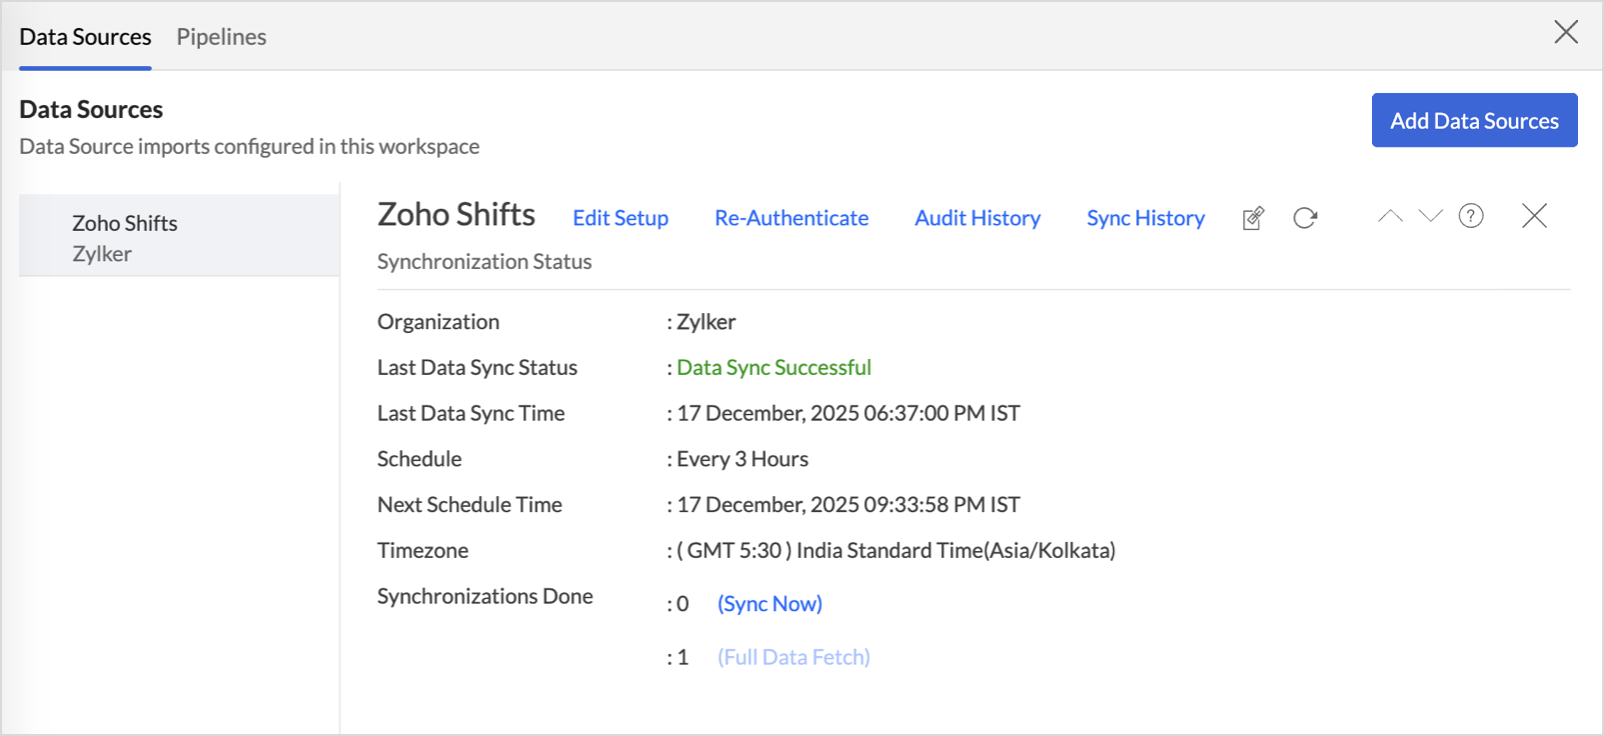Trigger the Sync Now link
Image resolution: width=1604 pixels, height=736 pixels.
click(x=769, y=604)
